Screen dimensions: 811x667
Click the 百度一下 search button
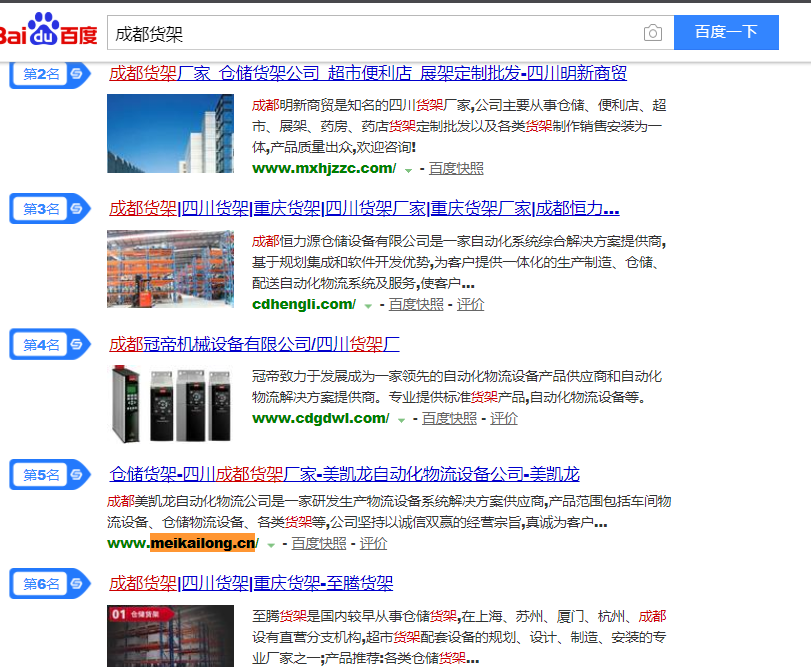coord(726,33)
